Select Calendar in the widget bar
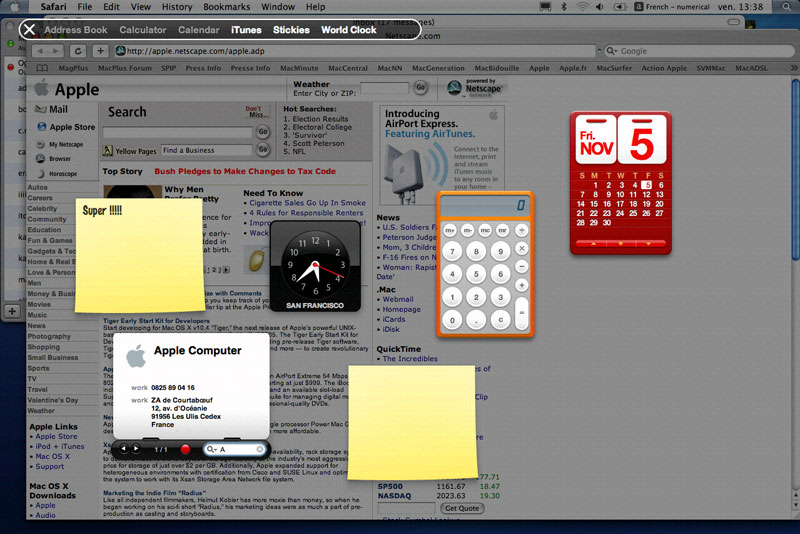This screenshot has width=800, height=534. 198,30
